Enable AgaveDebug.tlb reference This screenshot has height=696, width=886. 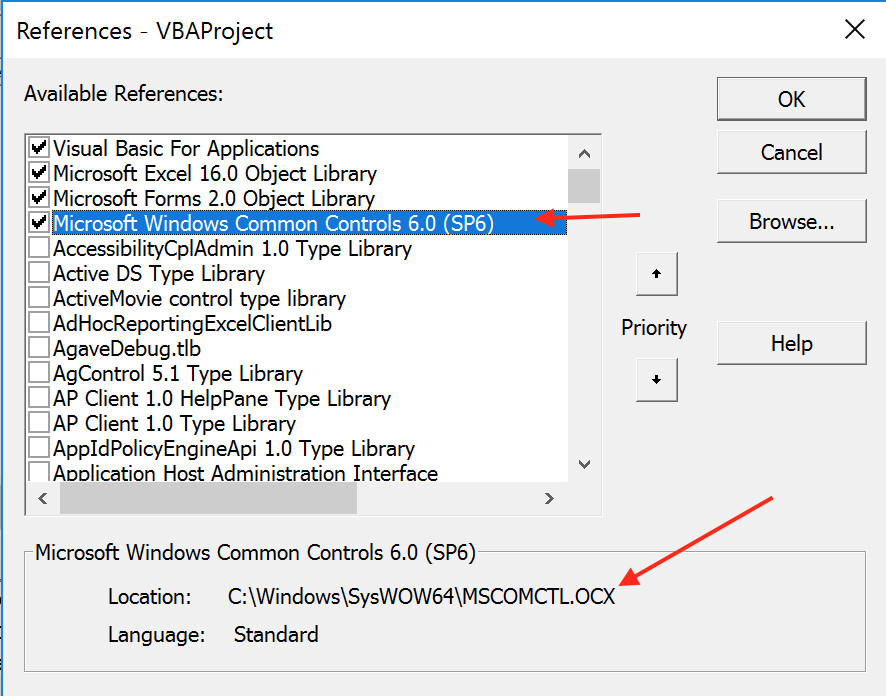(x=38, y=348)
